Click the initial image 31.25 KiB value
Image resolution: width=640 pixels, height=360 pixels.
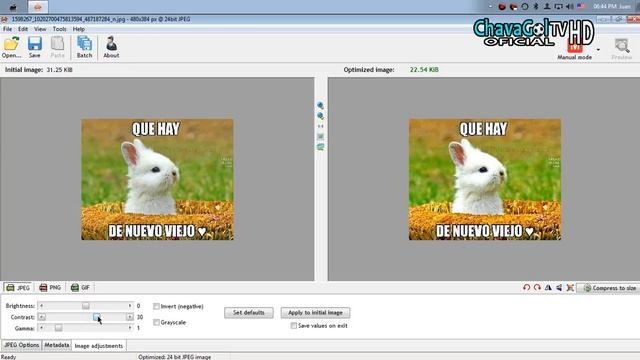click(59, 70)
